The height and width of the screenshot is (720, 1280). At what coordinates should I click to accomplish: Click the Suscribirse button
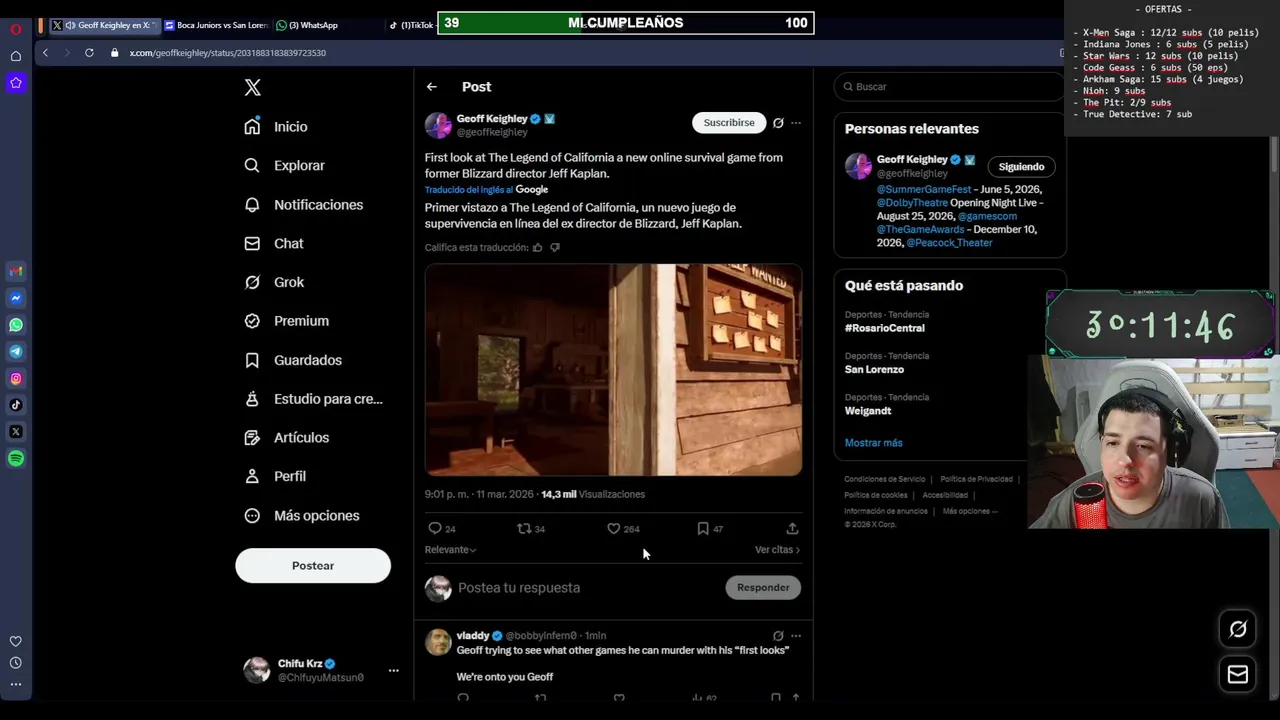click(729, 123)
